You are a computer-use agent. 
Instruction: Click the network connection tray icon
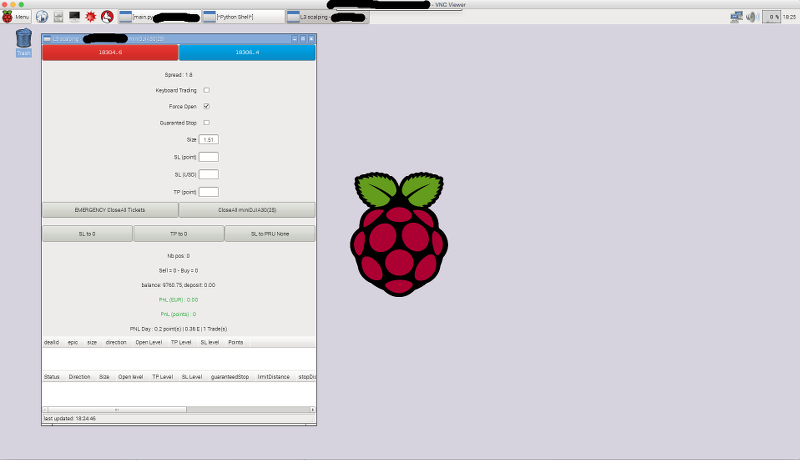pyautogui.click(x=736, y=17)
